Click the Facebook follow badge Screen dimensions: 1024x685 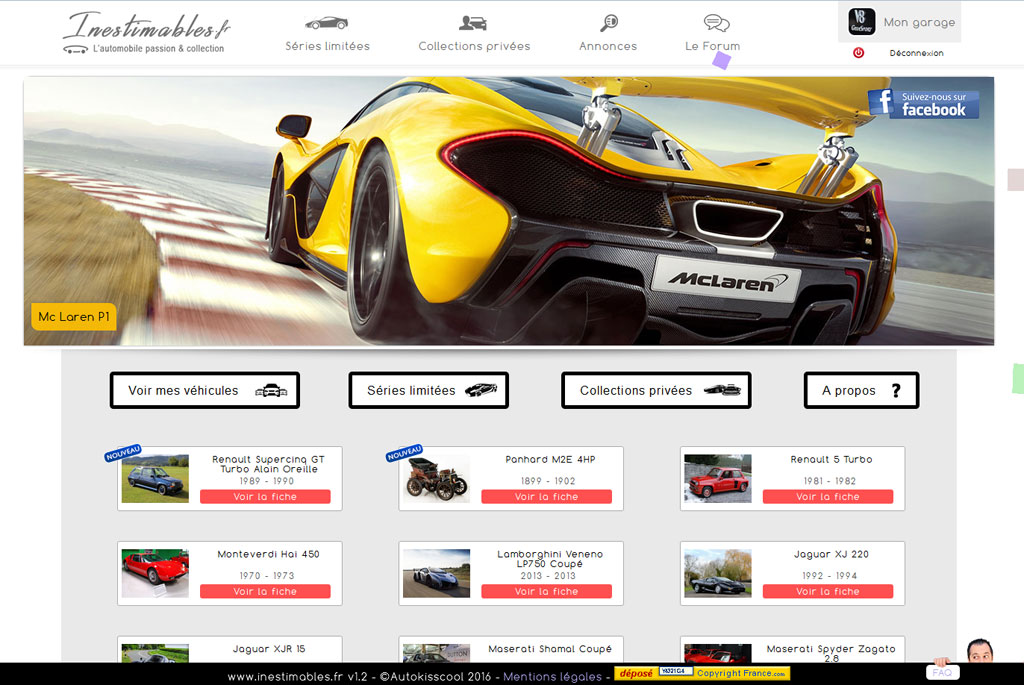coord(923,104)
